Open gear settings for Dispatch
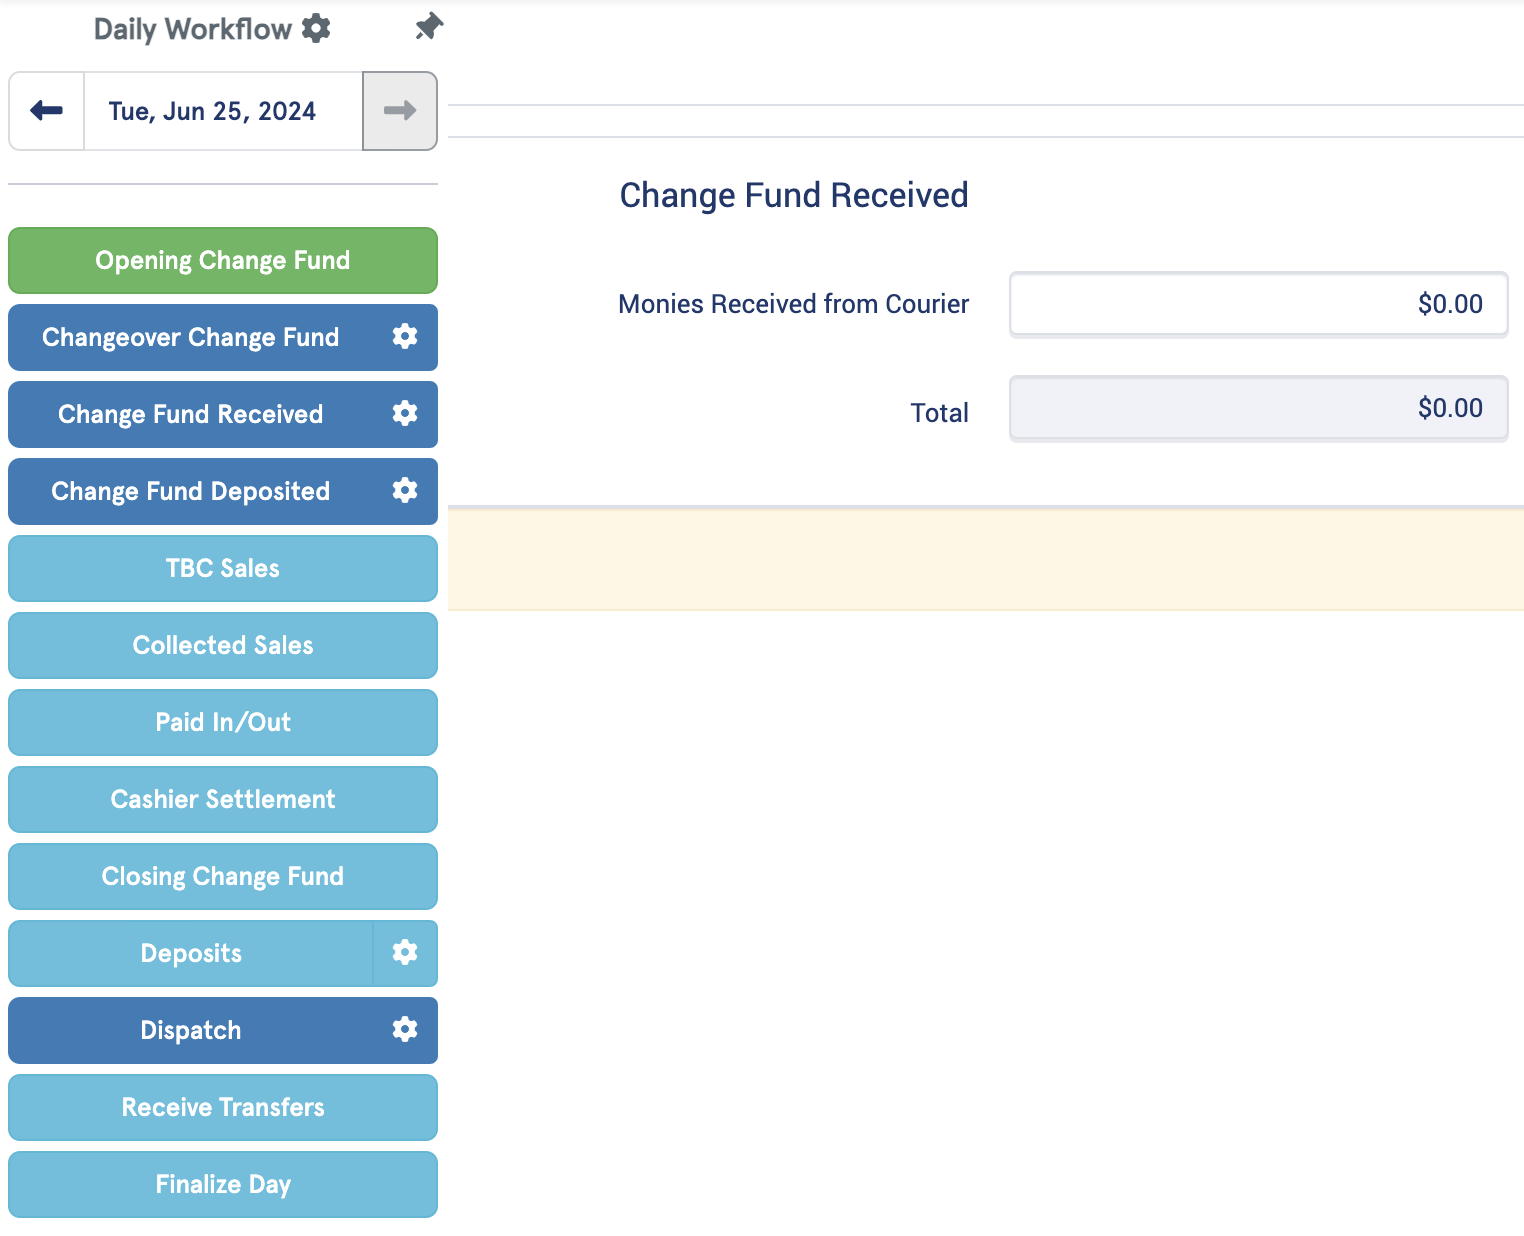The height and width of the screenshot is (1236, 1524). point(405,1030)
